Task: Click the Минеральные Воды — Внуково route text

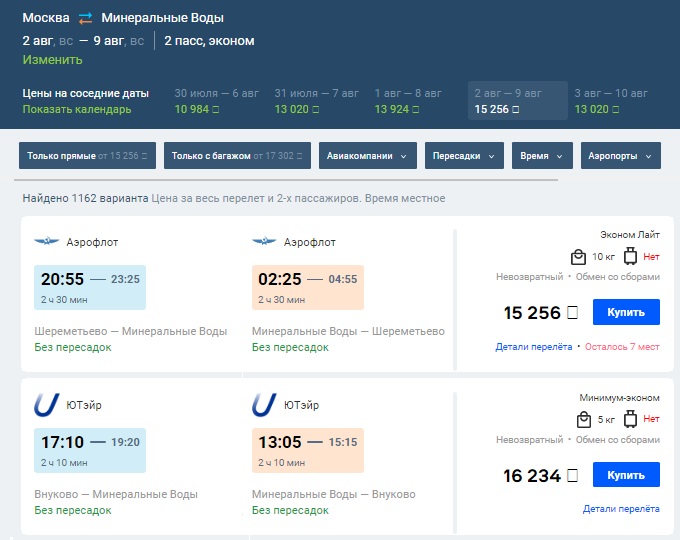Action: click(333, 494)
